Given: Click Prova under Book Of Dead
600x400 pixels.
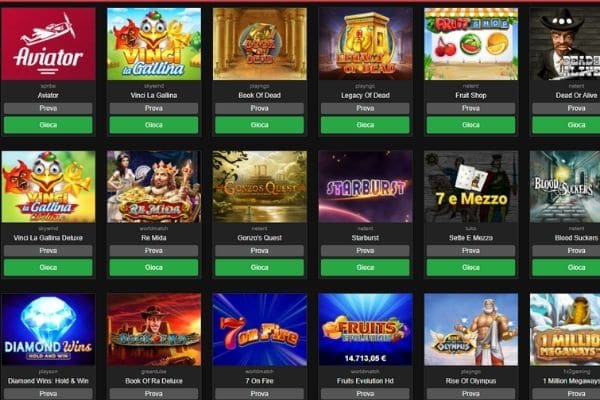Looking at the screenshot, I should click(x=259, y=108).
